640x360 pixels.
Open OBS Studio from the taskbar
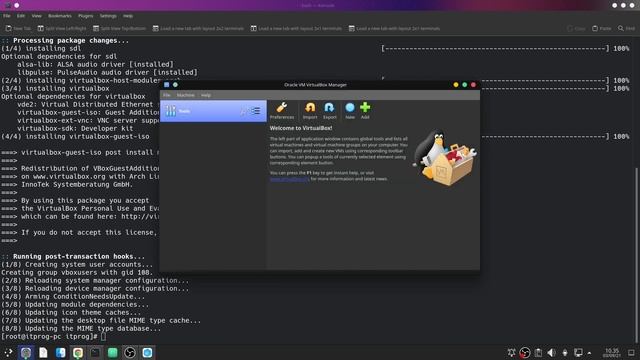click(130, 353)
